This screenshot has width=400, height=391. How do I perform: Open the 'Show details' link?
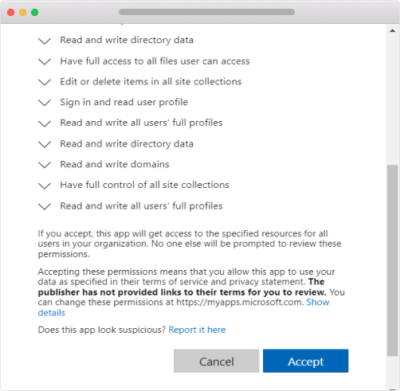[318, 302]
